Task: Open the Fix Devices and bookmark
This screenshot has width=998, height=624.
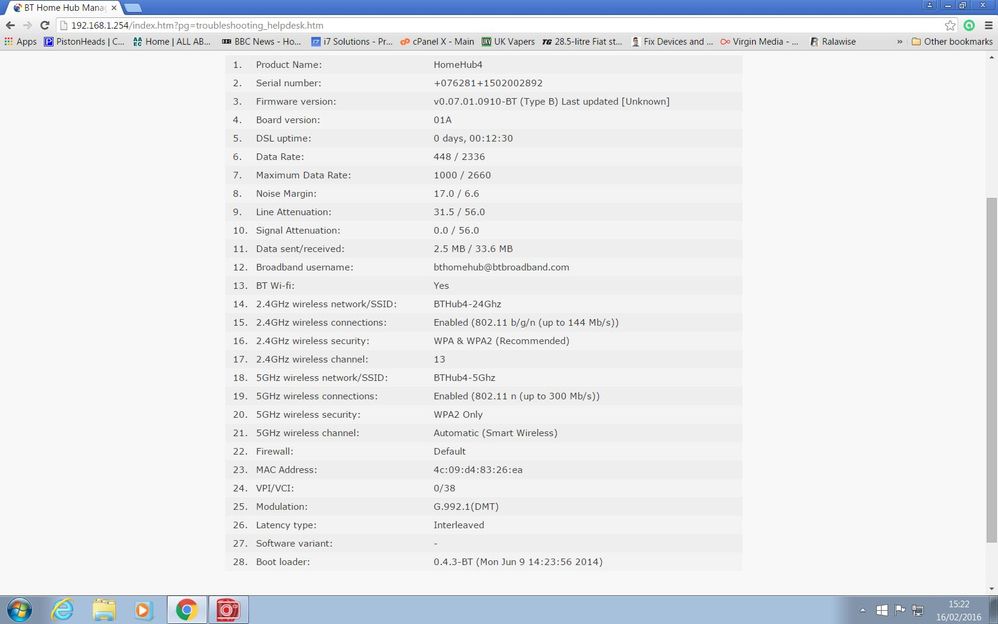Action: (672, 41)
